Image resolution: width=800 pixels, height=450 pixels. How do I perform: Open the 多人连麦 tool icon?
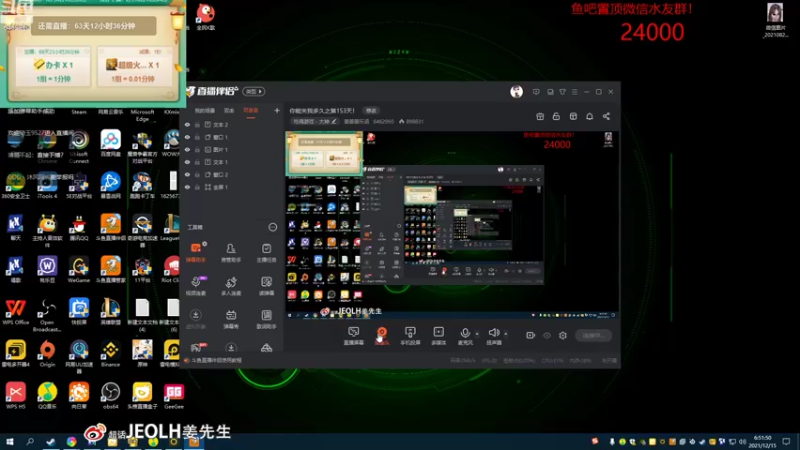[231, 286]
